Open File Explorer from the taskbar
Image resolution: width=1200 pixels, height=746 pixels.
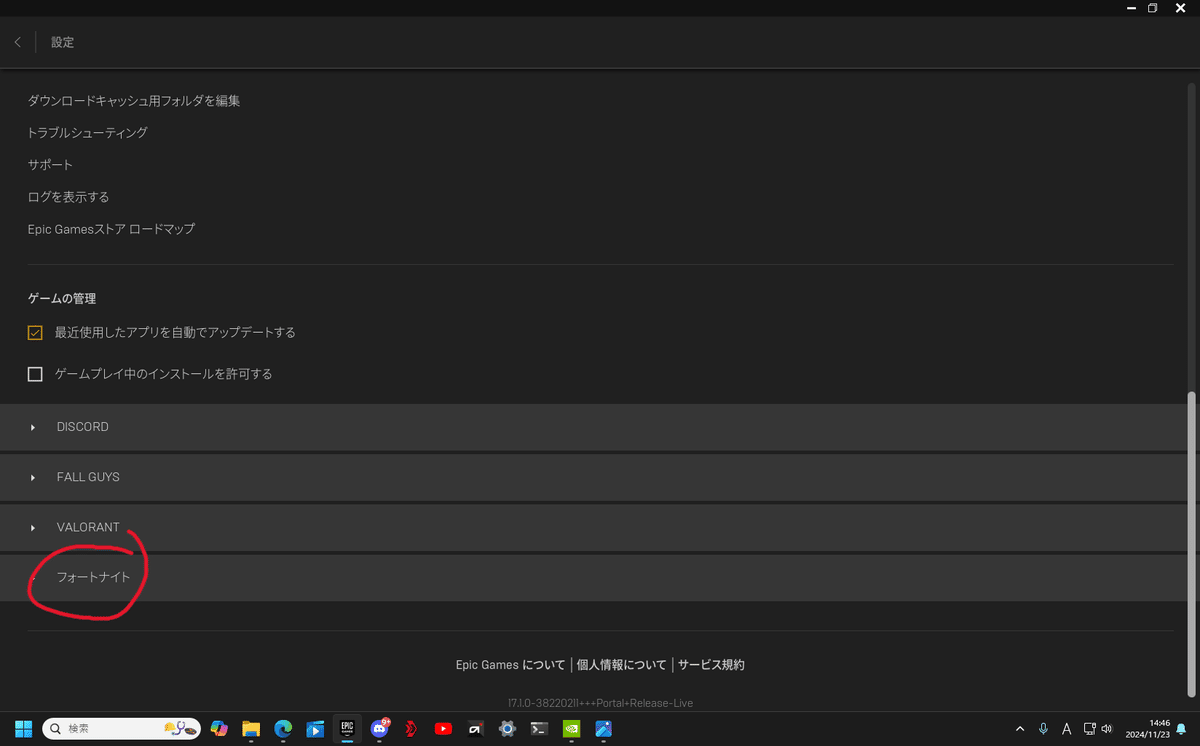(x=251, y=729)
